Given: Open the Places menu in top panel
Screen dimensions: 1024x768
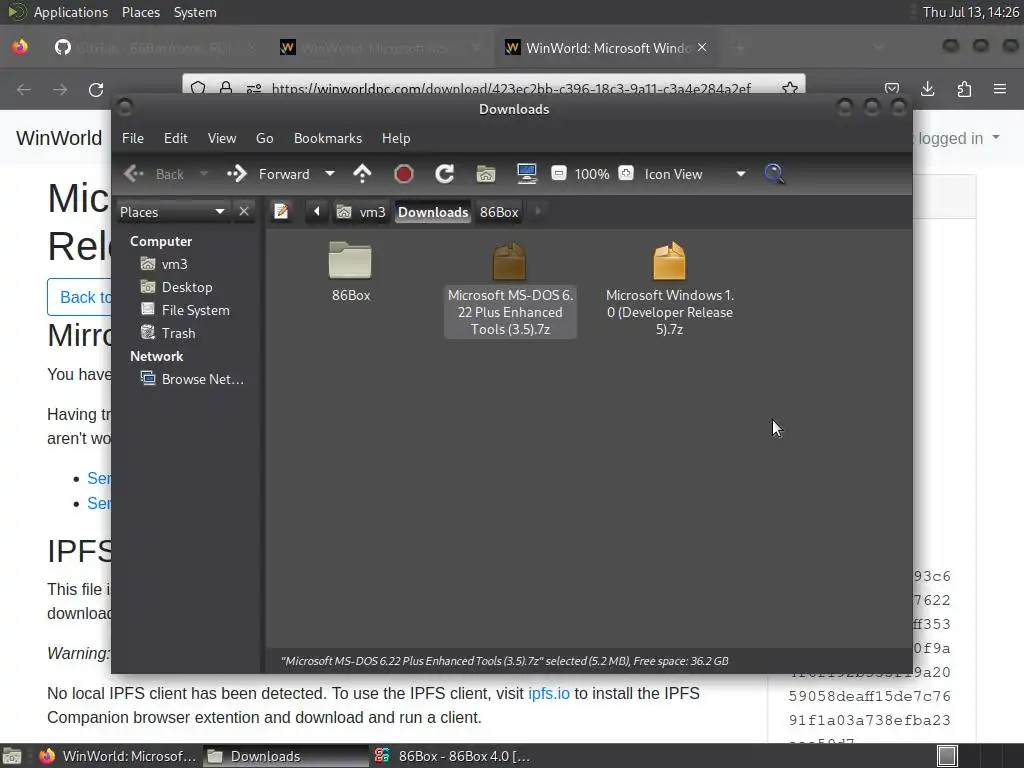Looking at the screenshot, I should [x=141, y=12].
